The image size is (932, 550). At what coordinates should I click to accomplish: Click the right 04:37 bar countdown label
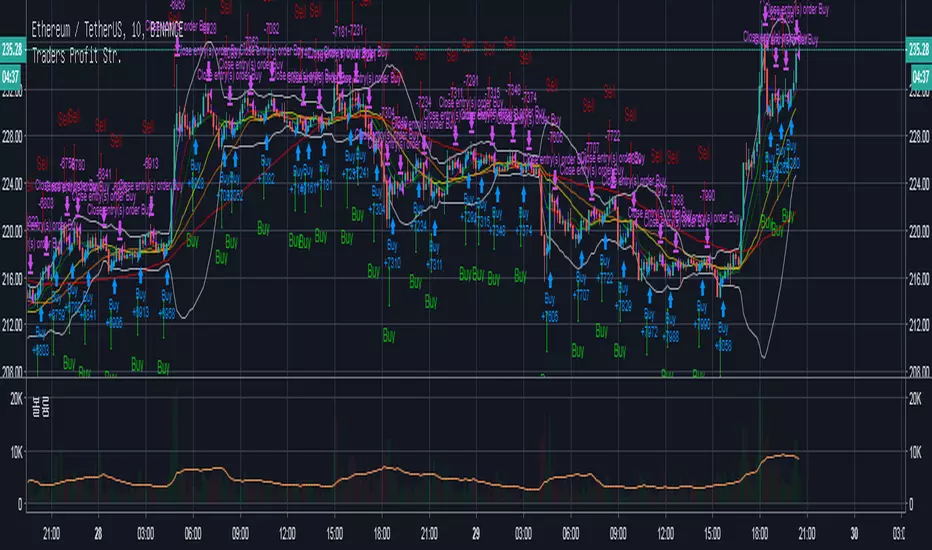click(x=920, y=76)
